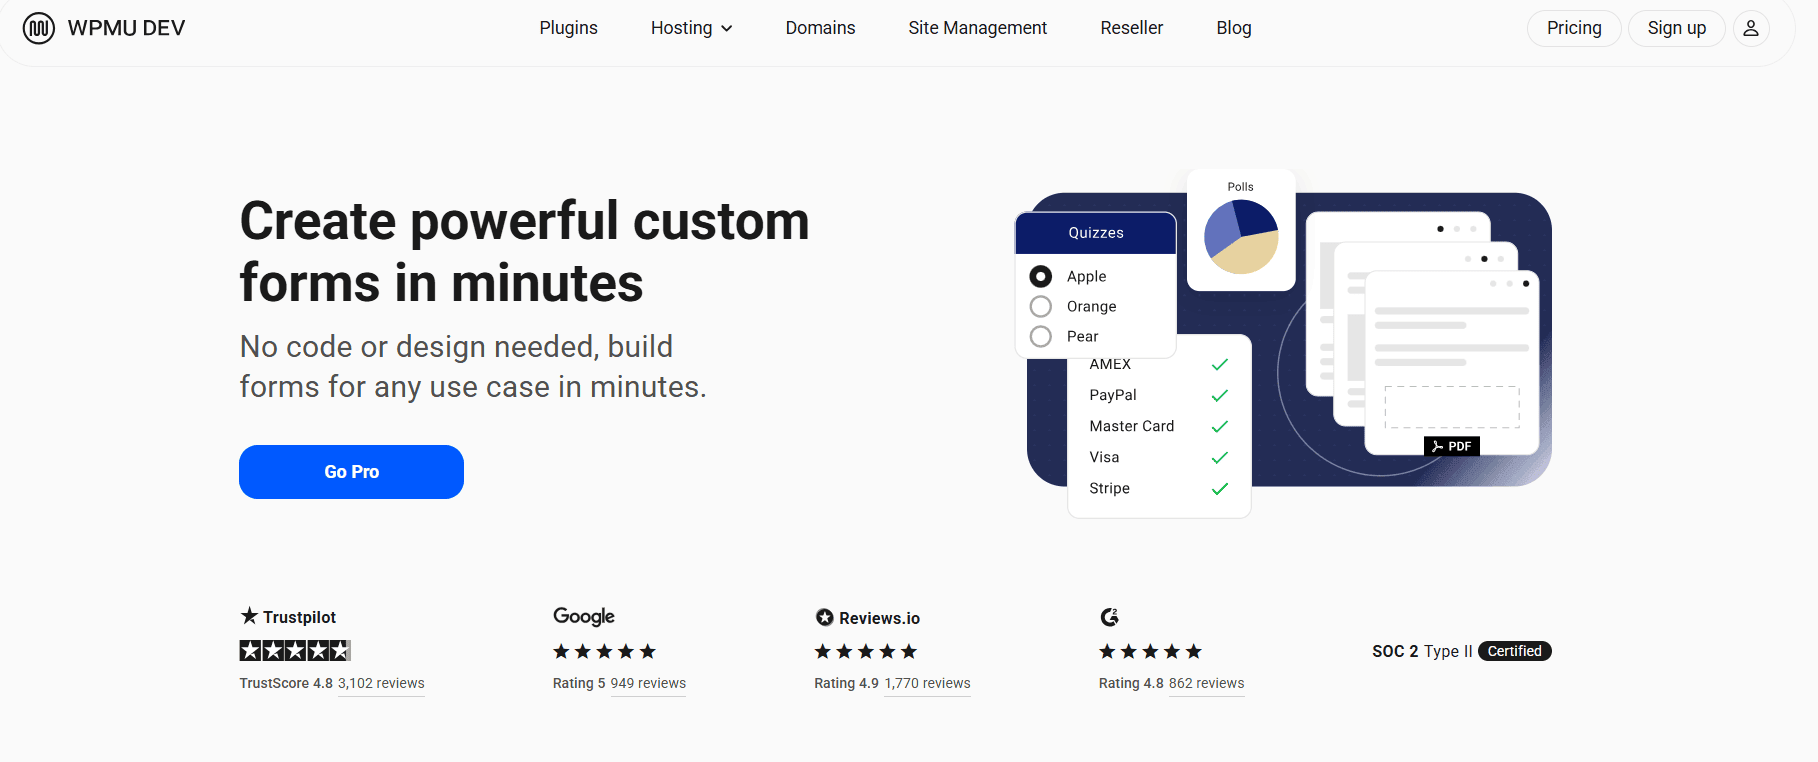
Task: Click the blue Go Pro button
Action: (x=351, y=472)
